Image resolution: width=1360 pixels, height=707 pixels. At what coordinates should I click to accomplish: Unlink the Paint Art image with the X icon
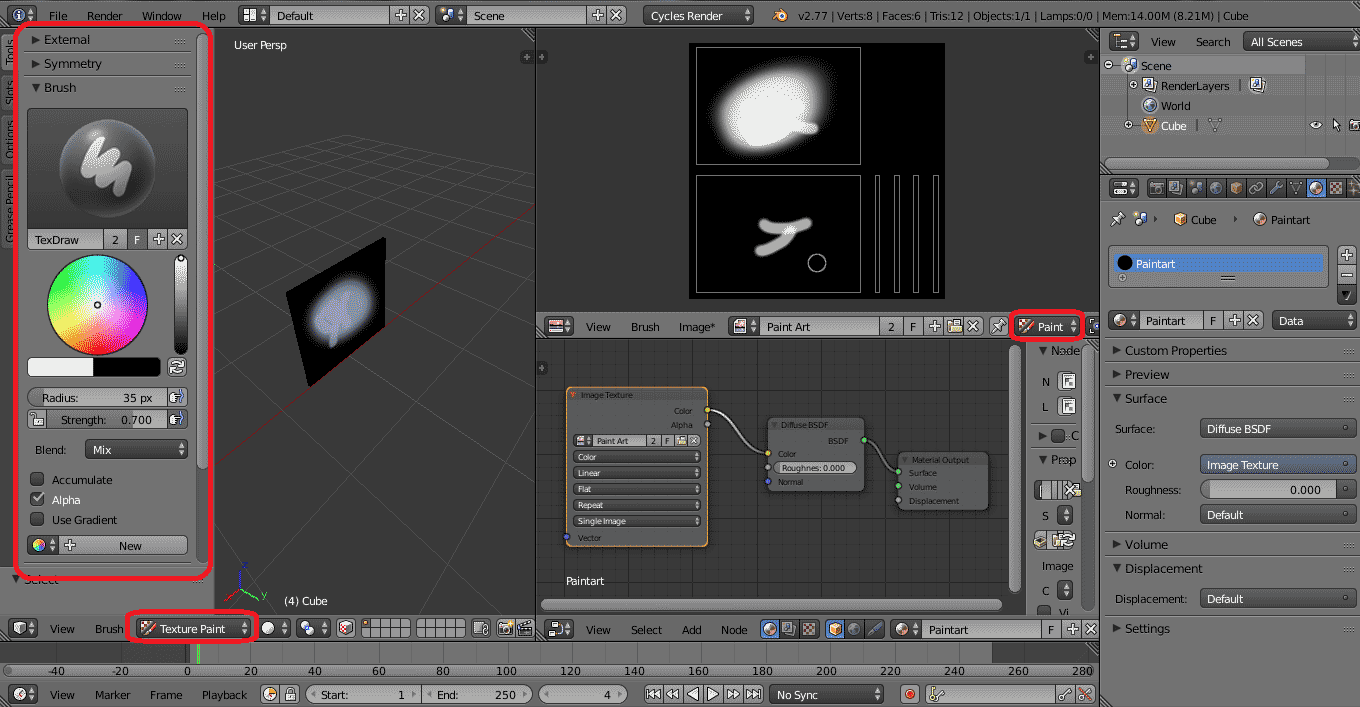972,325
